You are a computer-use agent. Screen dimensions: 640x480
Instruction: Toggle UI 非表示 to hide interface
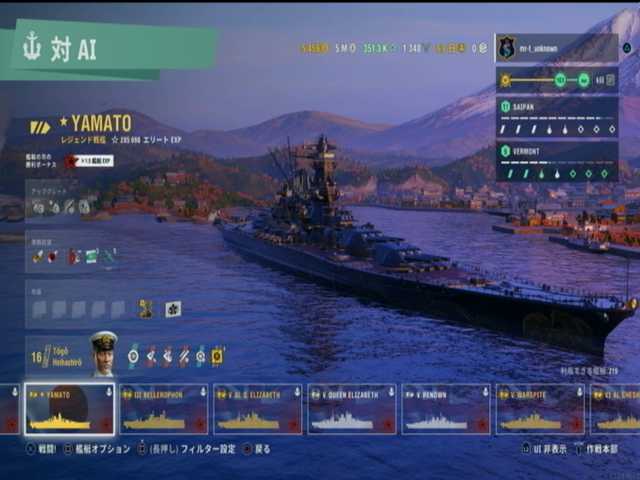coord(544,449)
